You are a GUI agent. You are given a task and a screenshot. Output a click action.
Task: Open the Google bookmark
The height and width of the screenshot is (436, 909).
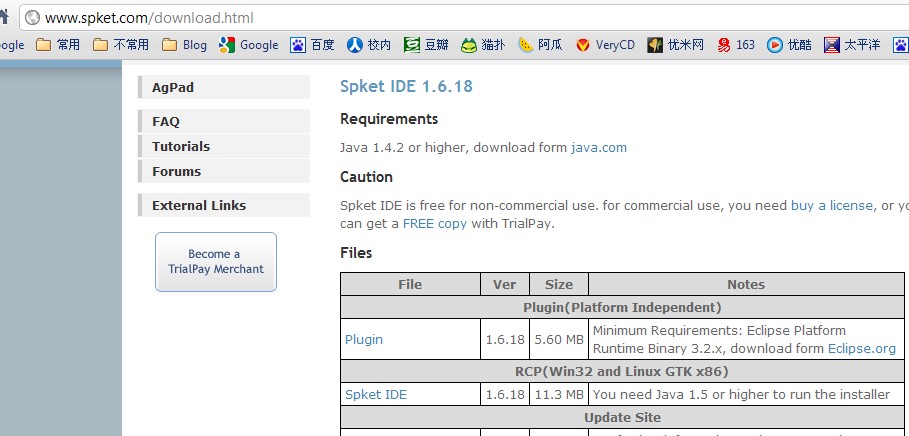coord(249,45)
